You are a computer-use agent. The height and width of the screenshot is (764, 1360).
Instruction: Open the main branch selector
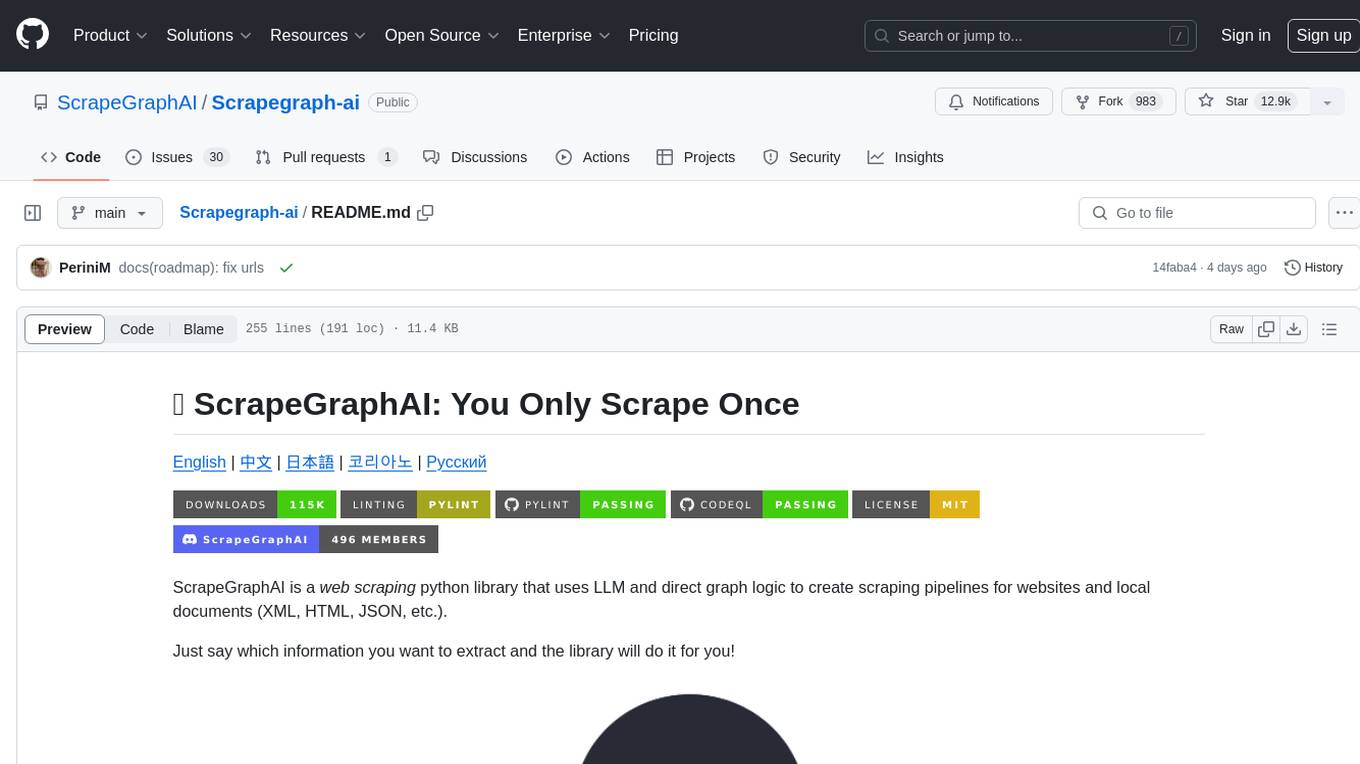(110, 213)
